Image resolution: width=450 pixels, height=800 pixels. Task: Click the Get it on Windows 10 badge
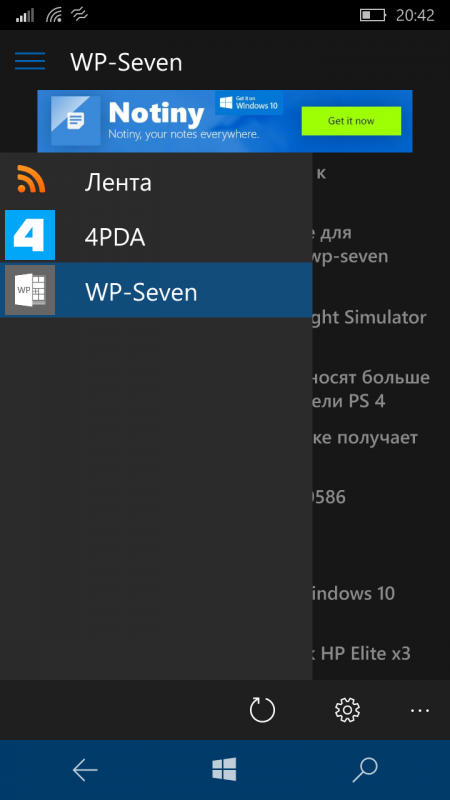249,103
